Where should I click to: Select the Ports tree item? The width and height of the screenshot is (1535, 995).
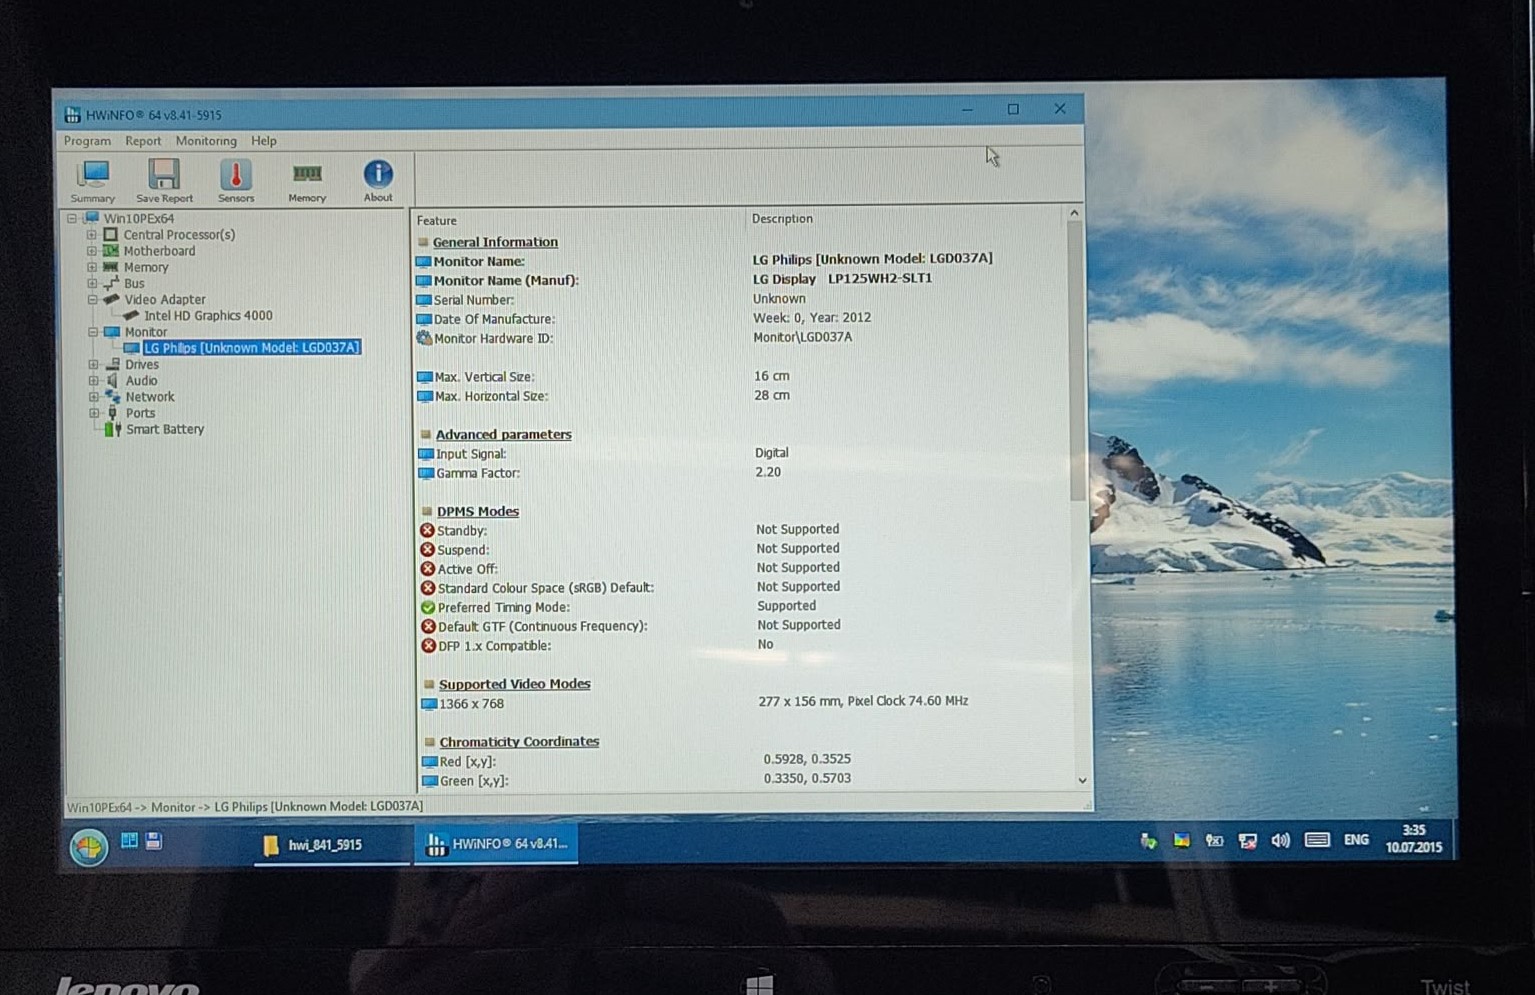pos(140,413)
